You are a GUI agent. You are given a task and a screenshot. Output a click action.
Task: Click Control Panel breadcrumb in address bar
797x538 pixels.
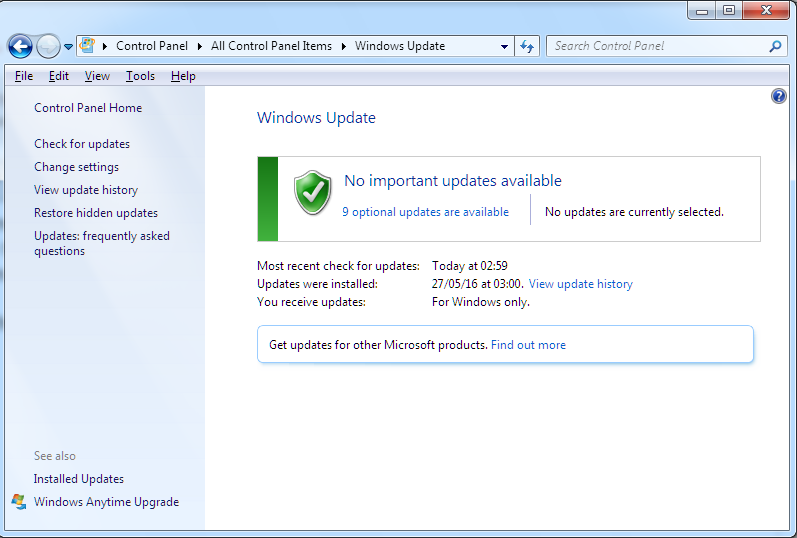152,46
